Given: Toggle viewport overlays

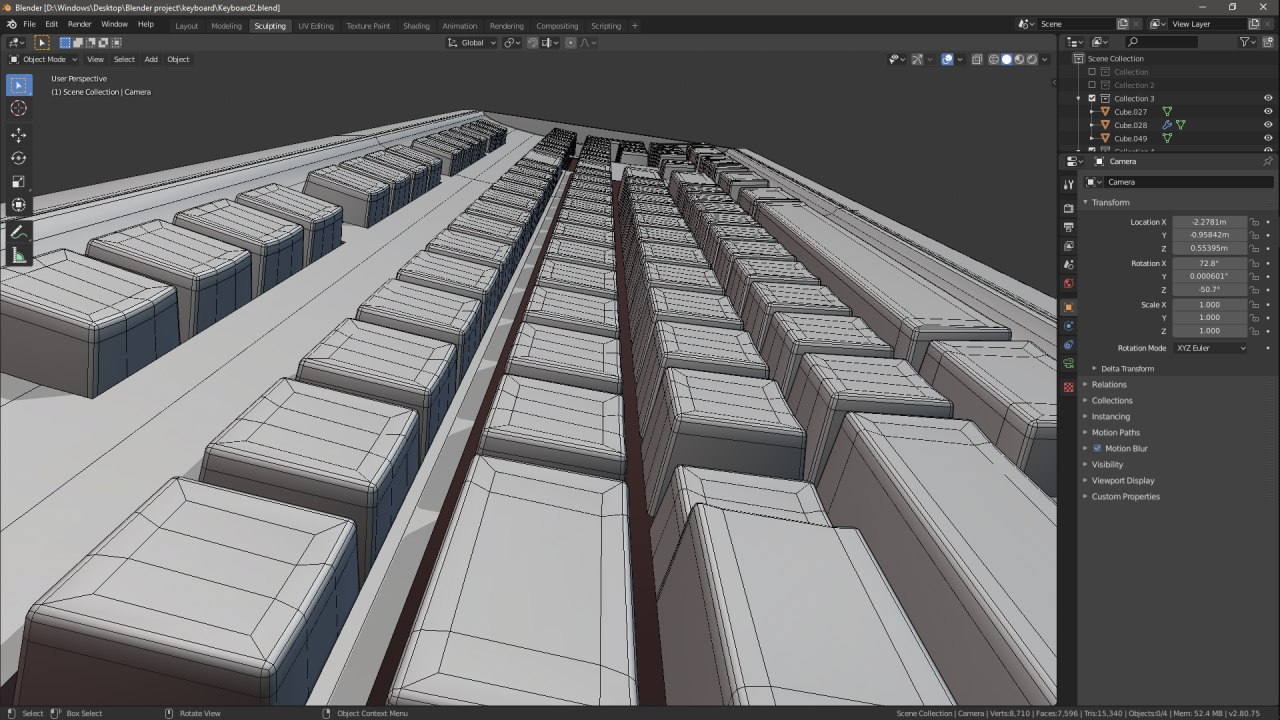Looking at the screenshot, I should [x=947, y=59].
